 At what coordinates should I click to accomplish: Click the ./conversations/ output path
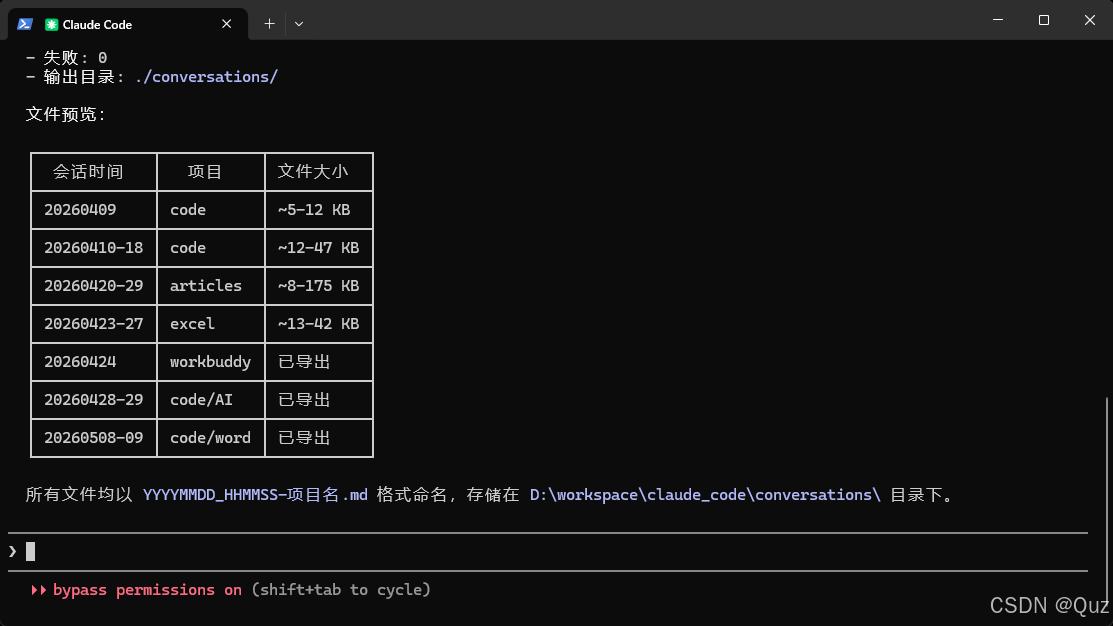coord(206,77)
